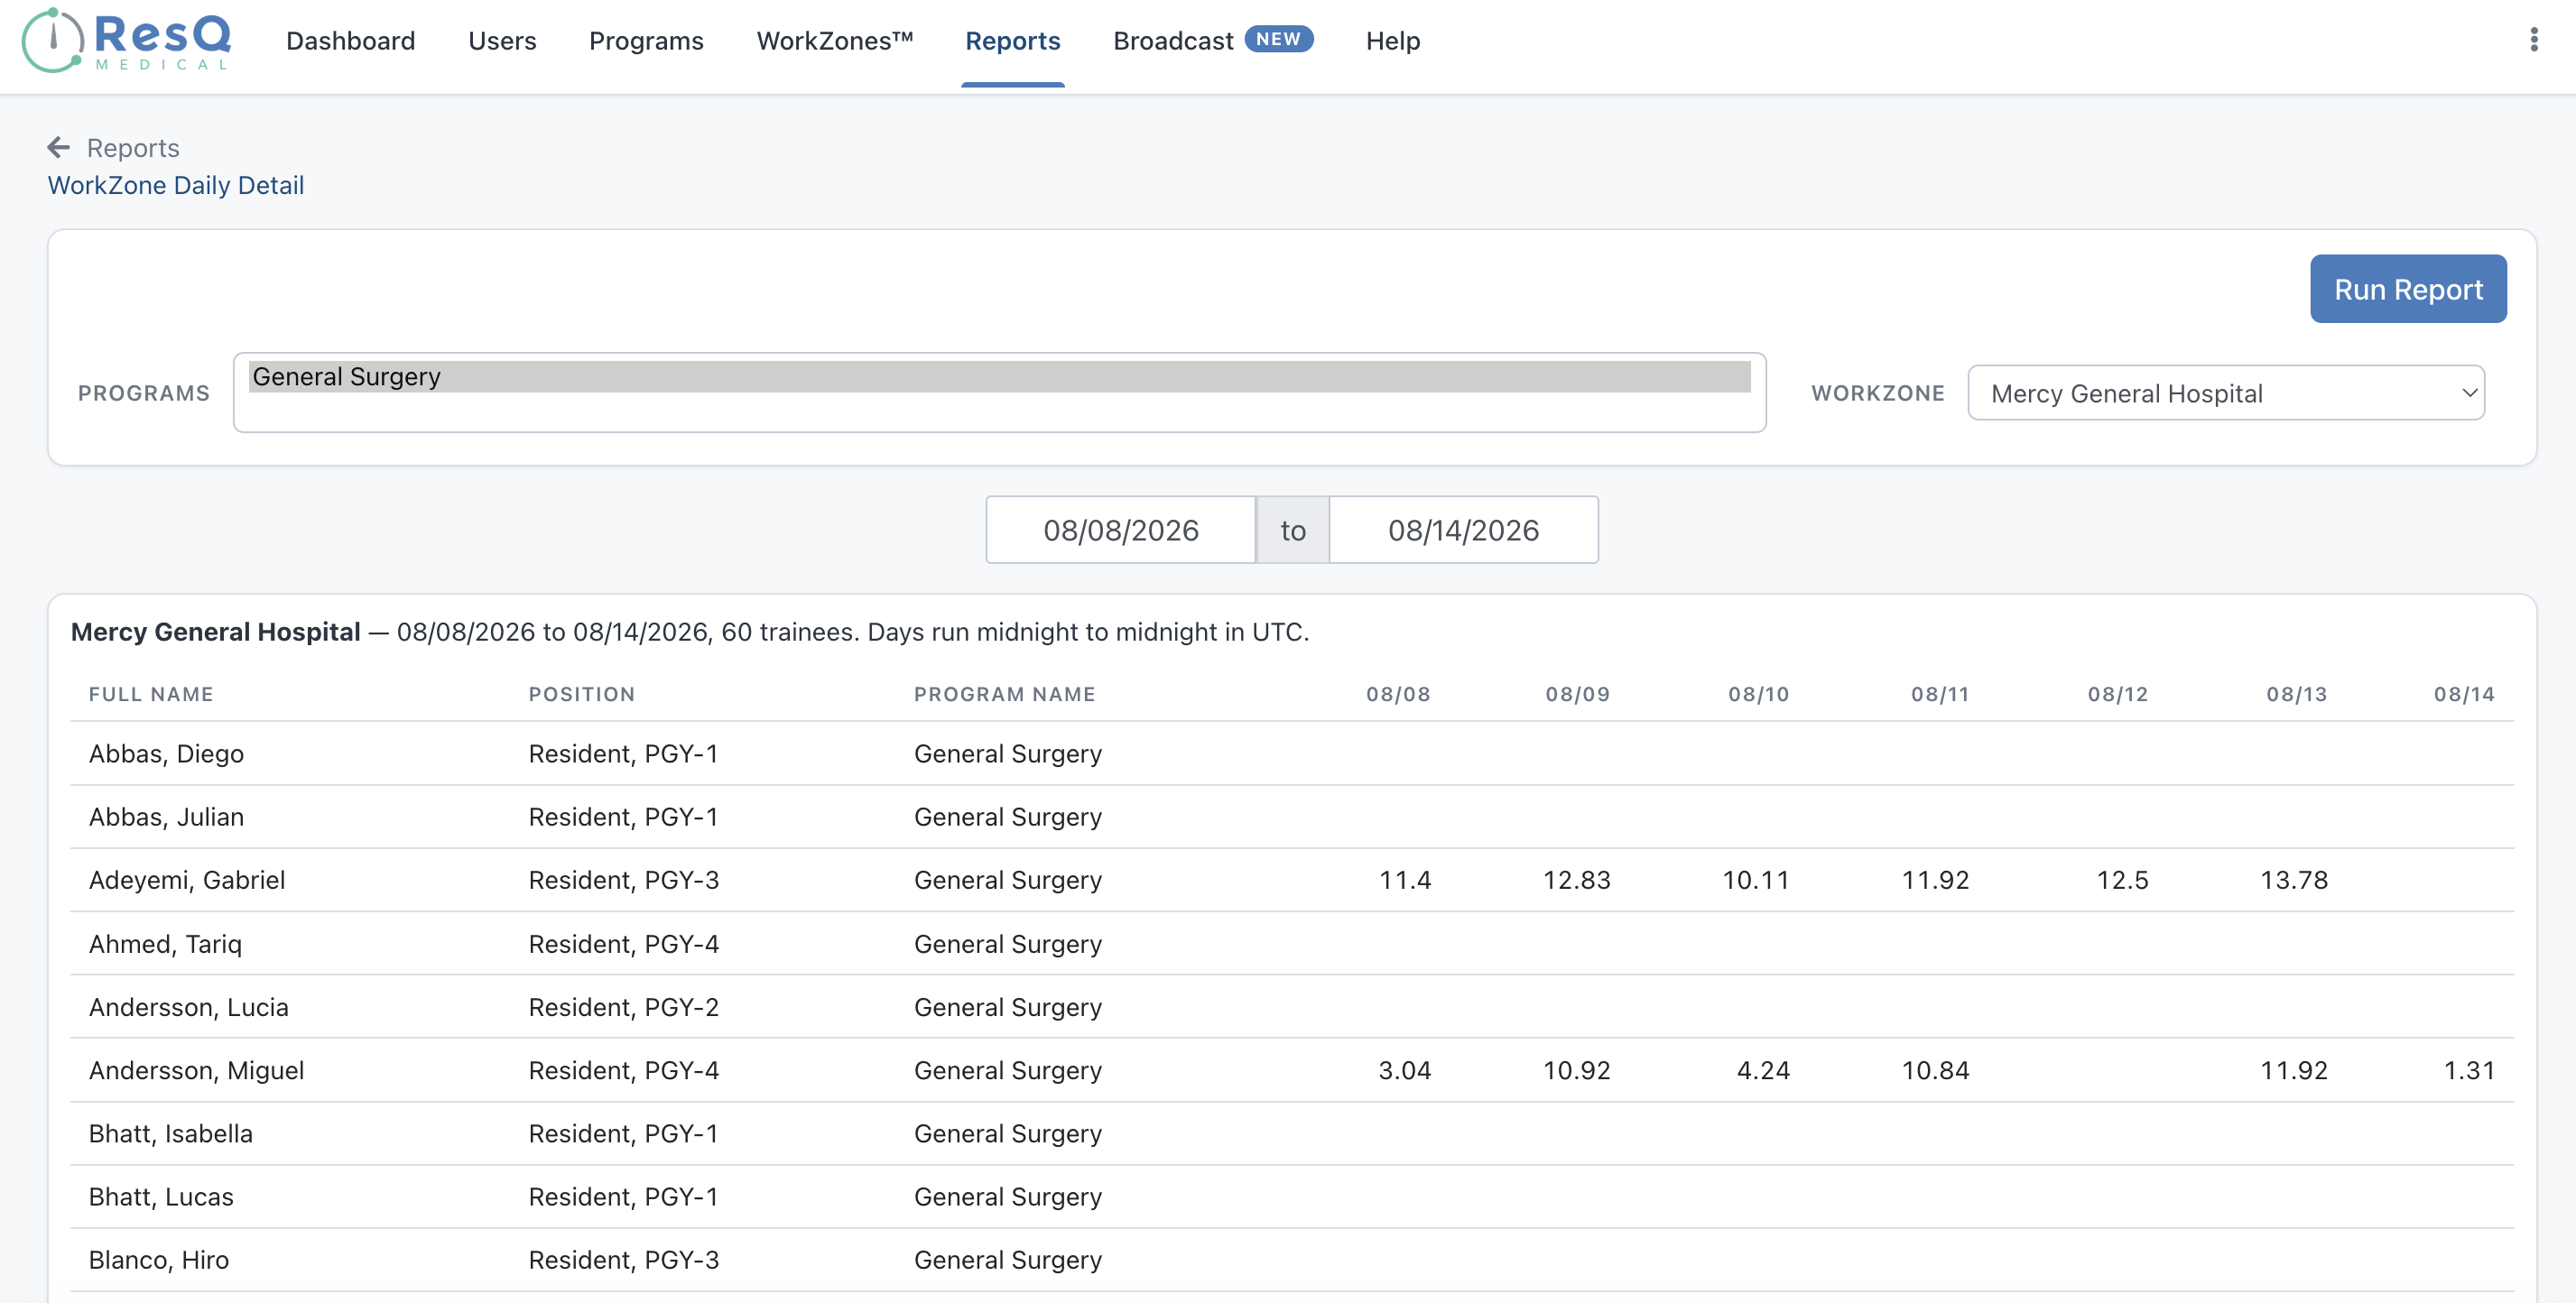Viewport: 2576px width, 1303px height.
Task: Click Ahmed, Tariq's Resident, PGY-4 position
Action: [x=624, y=944]
